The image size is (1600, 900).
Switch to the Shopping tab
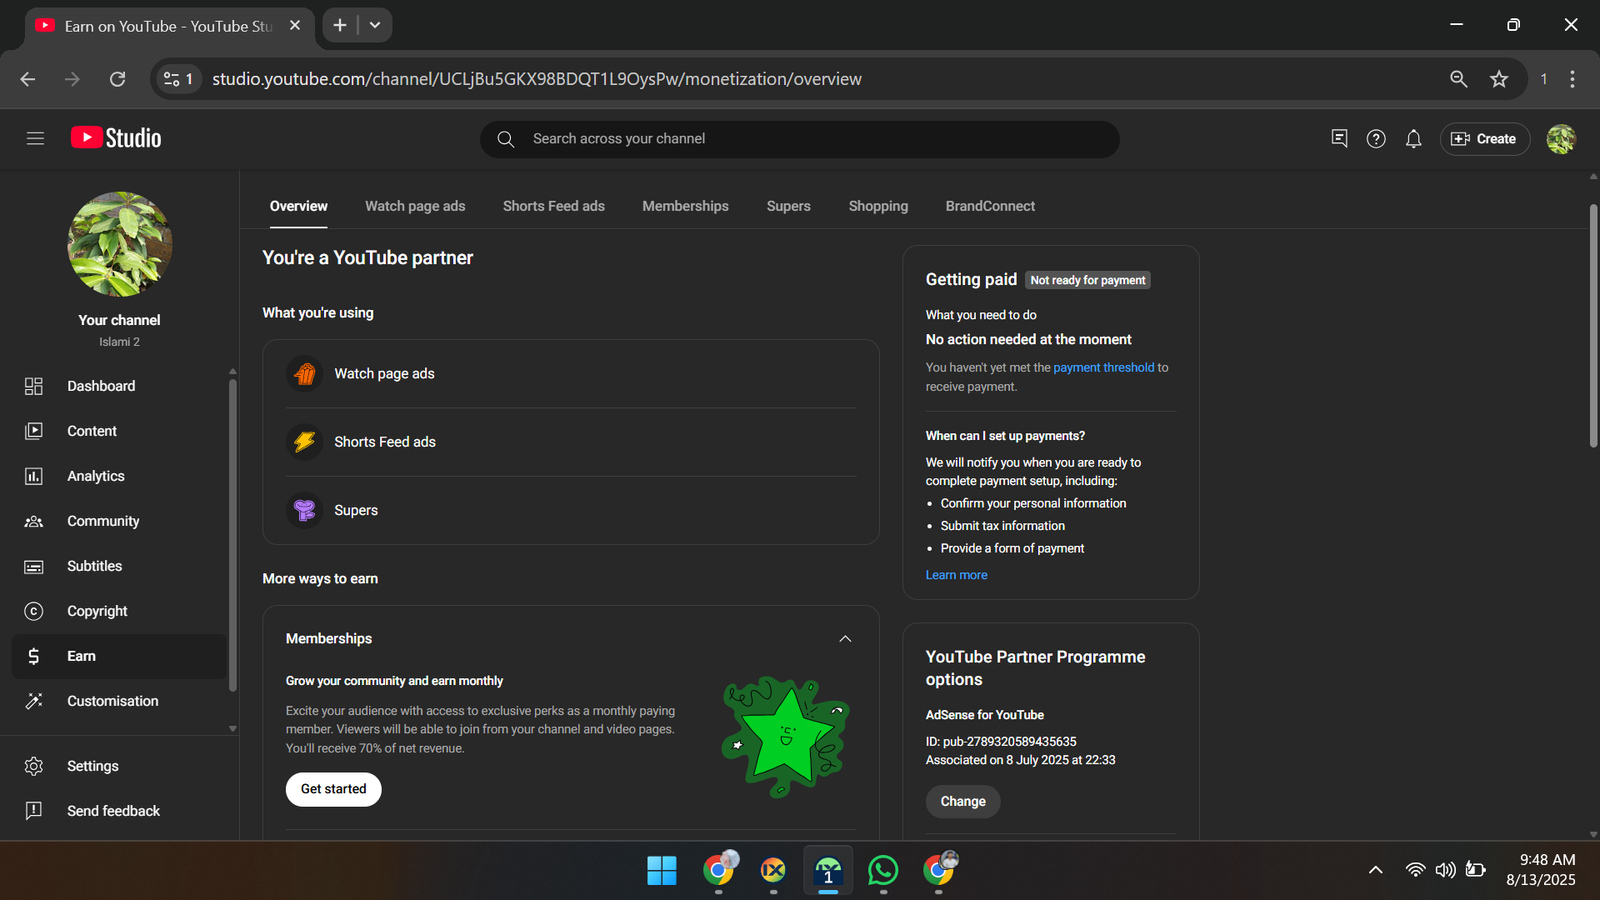[x=878, y=206]
